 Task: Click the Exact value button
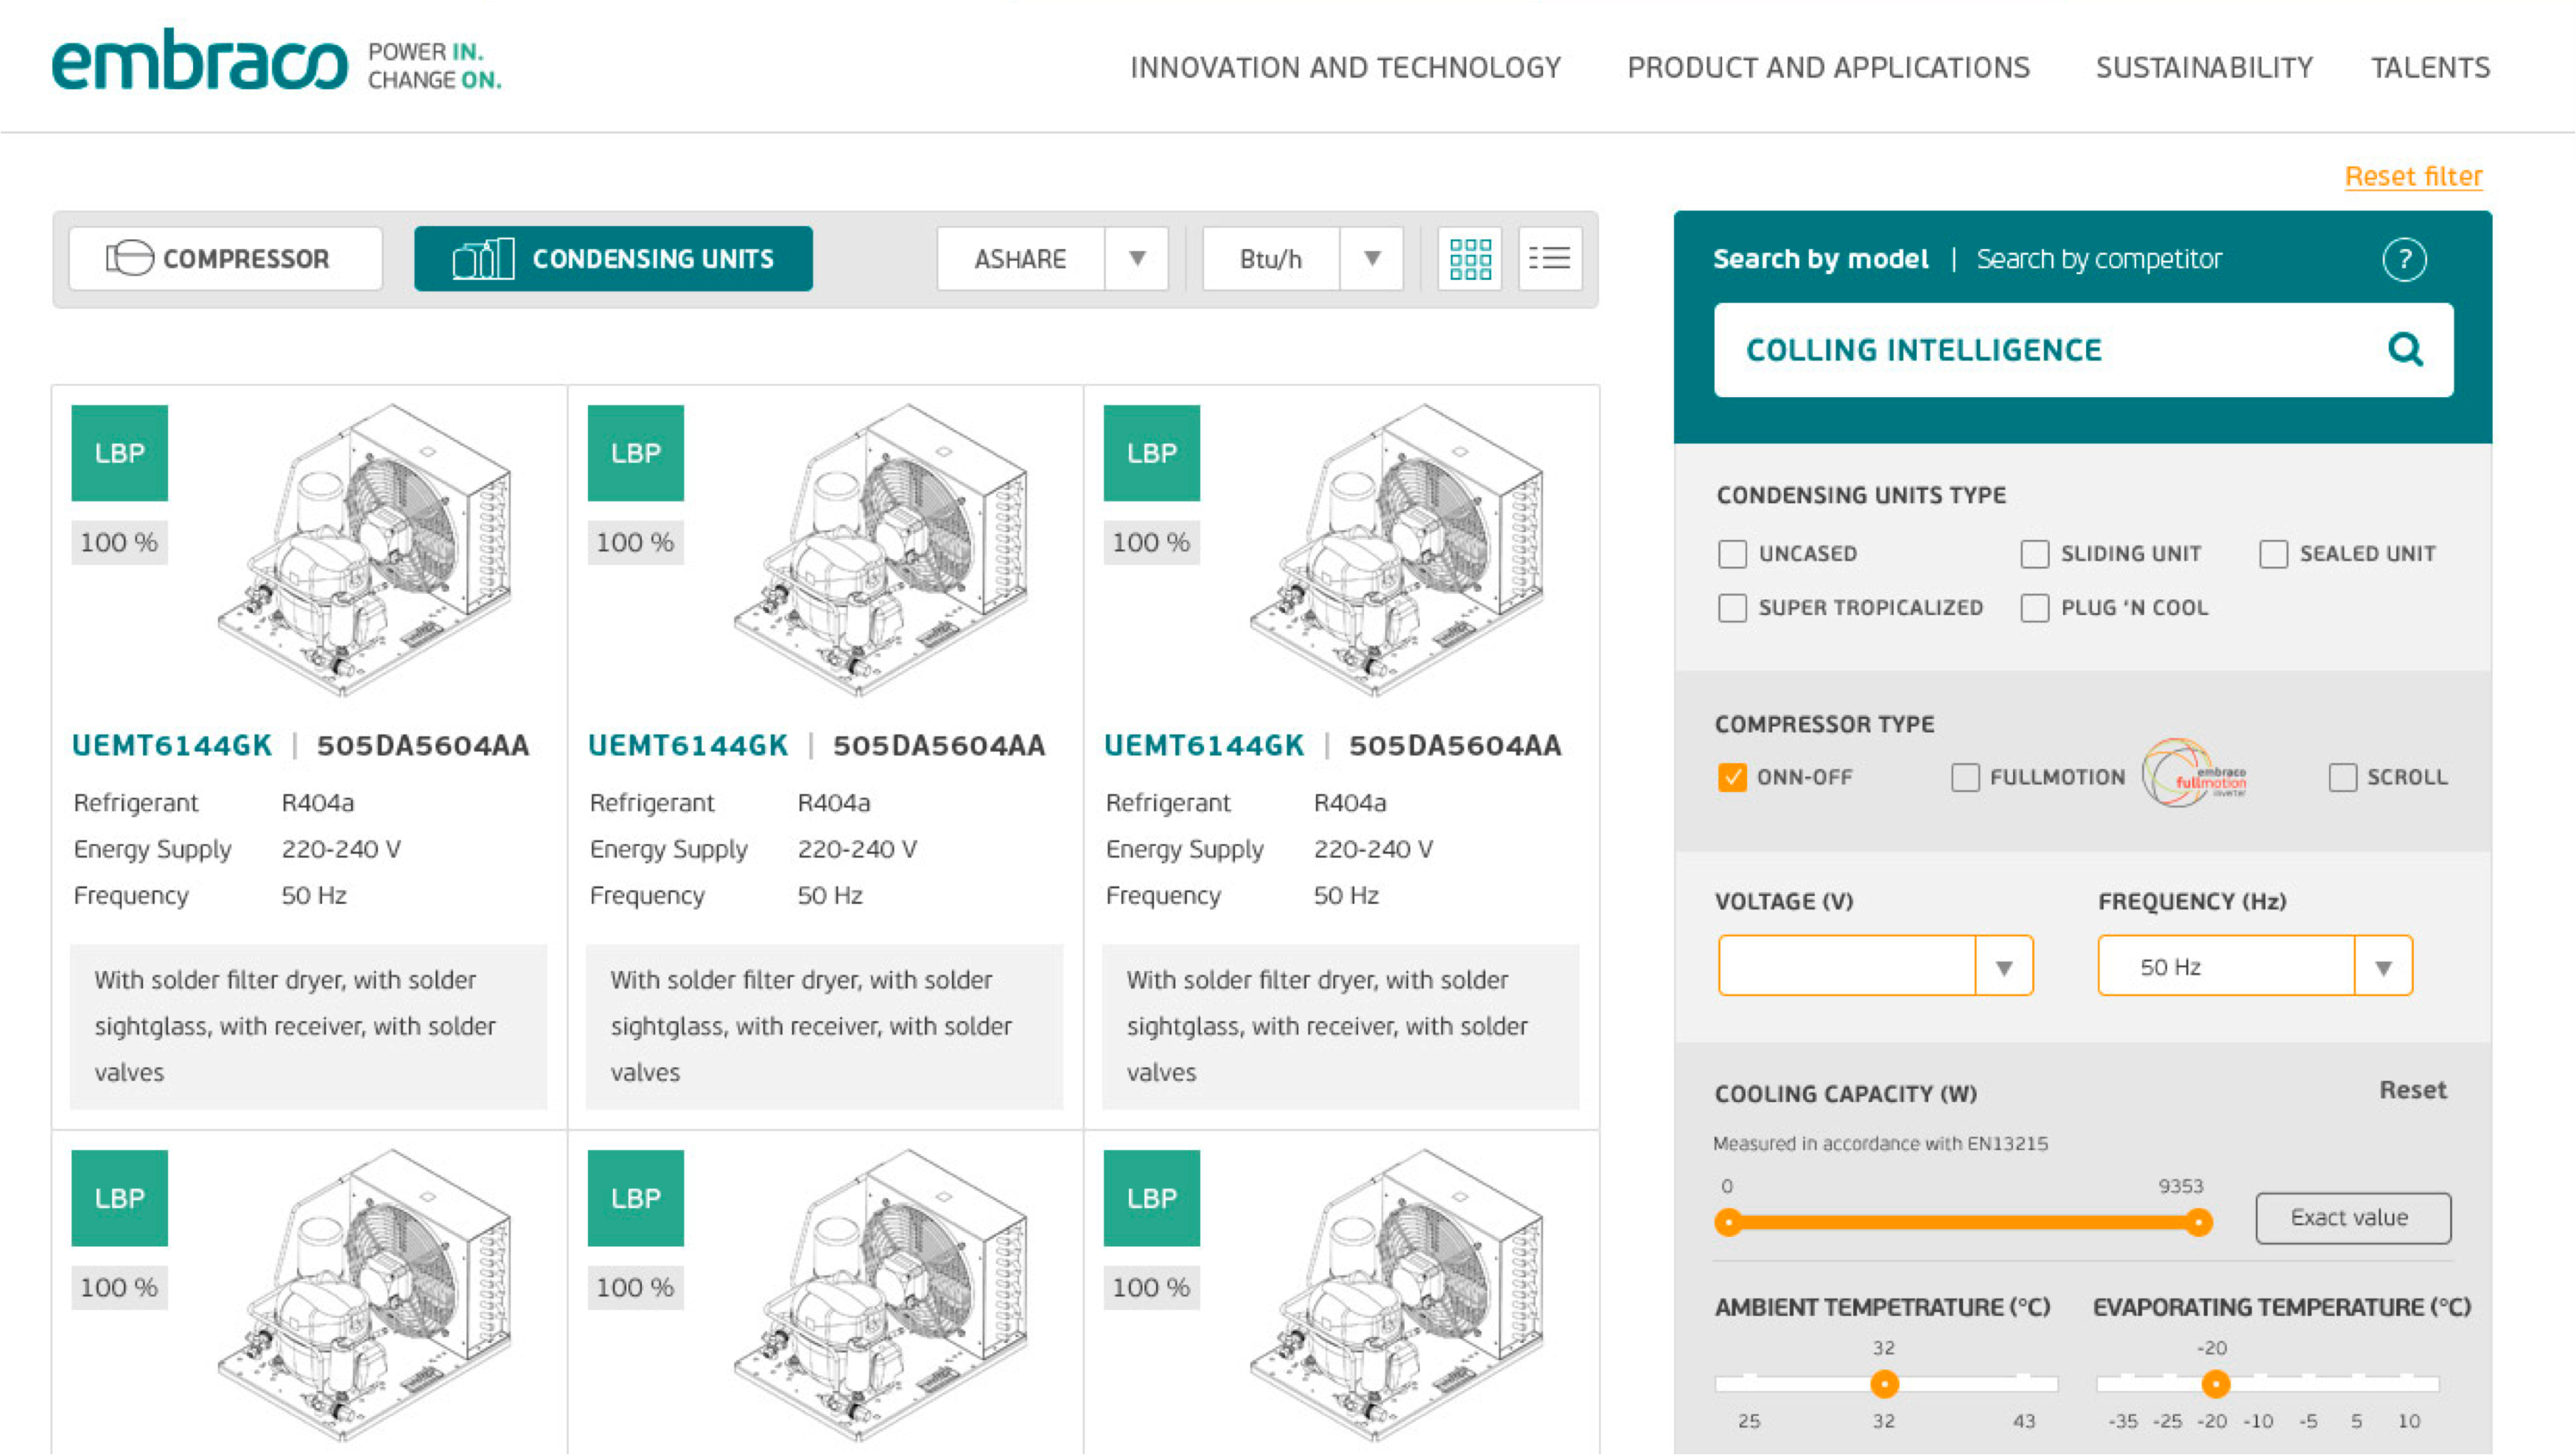[2353, 1217]
